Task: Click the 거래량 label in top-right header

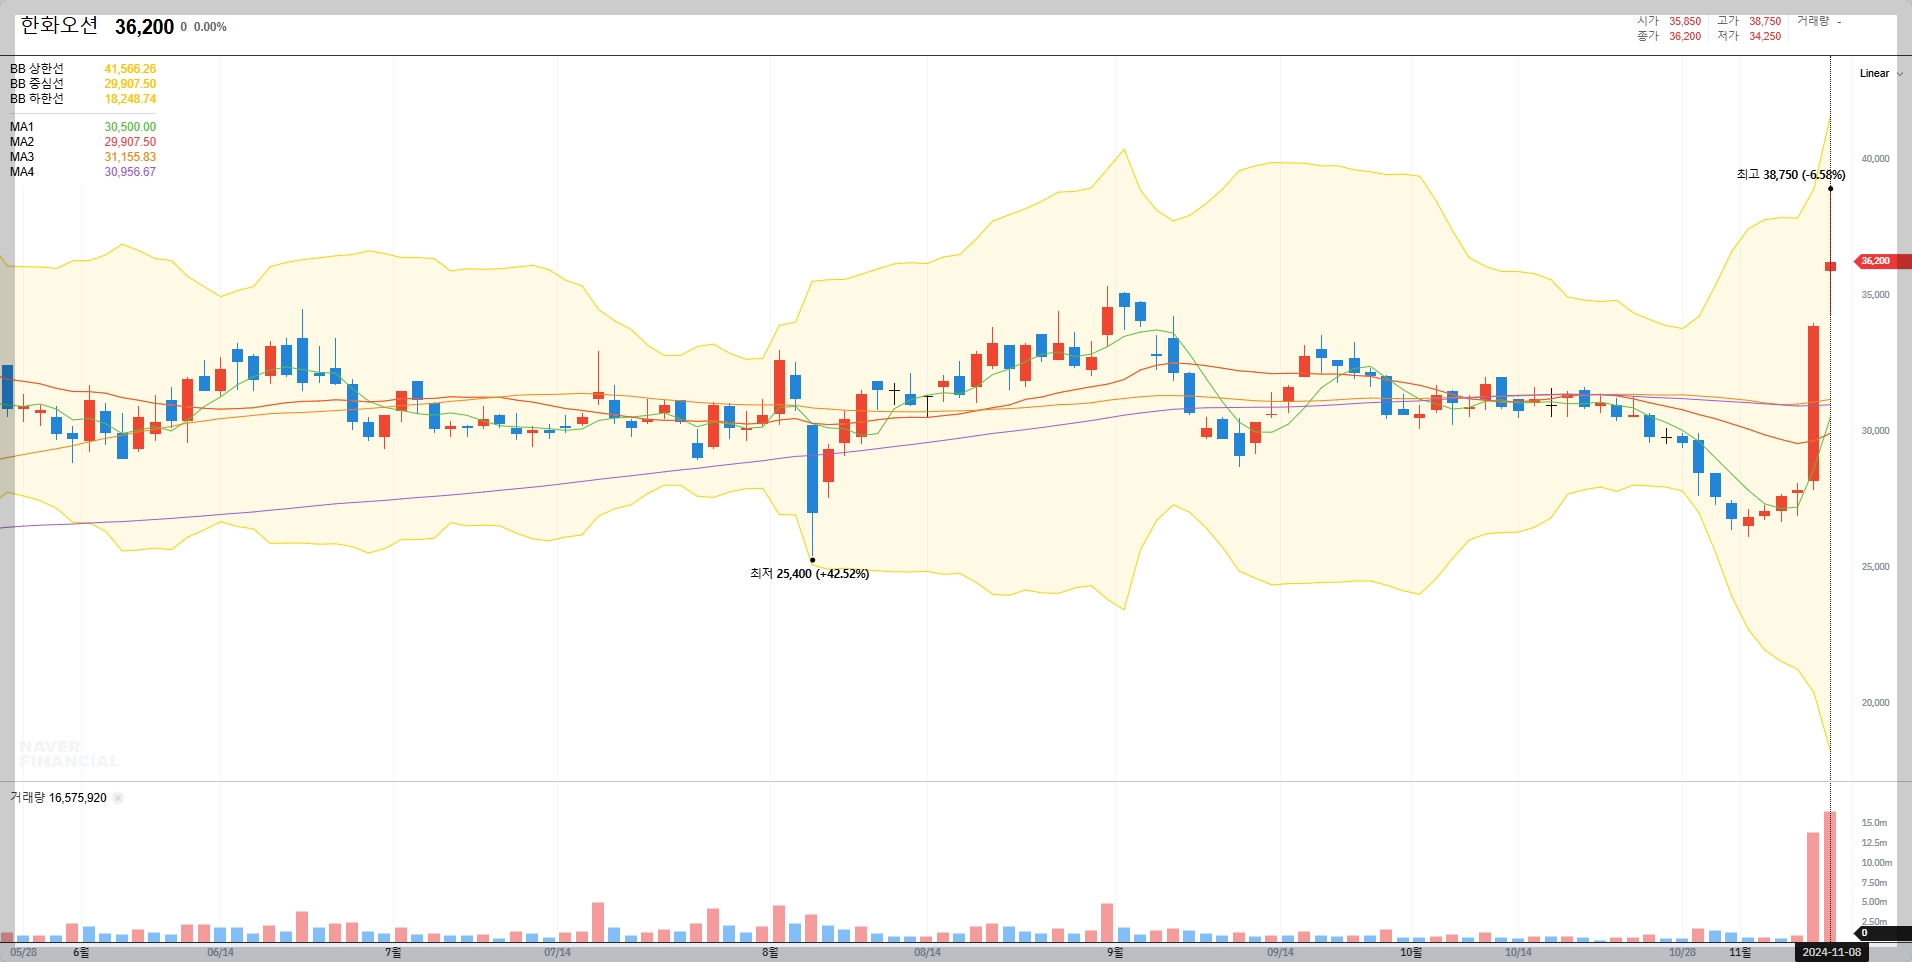Action: pos(1812,21)
